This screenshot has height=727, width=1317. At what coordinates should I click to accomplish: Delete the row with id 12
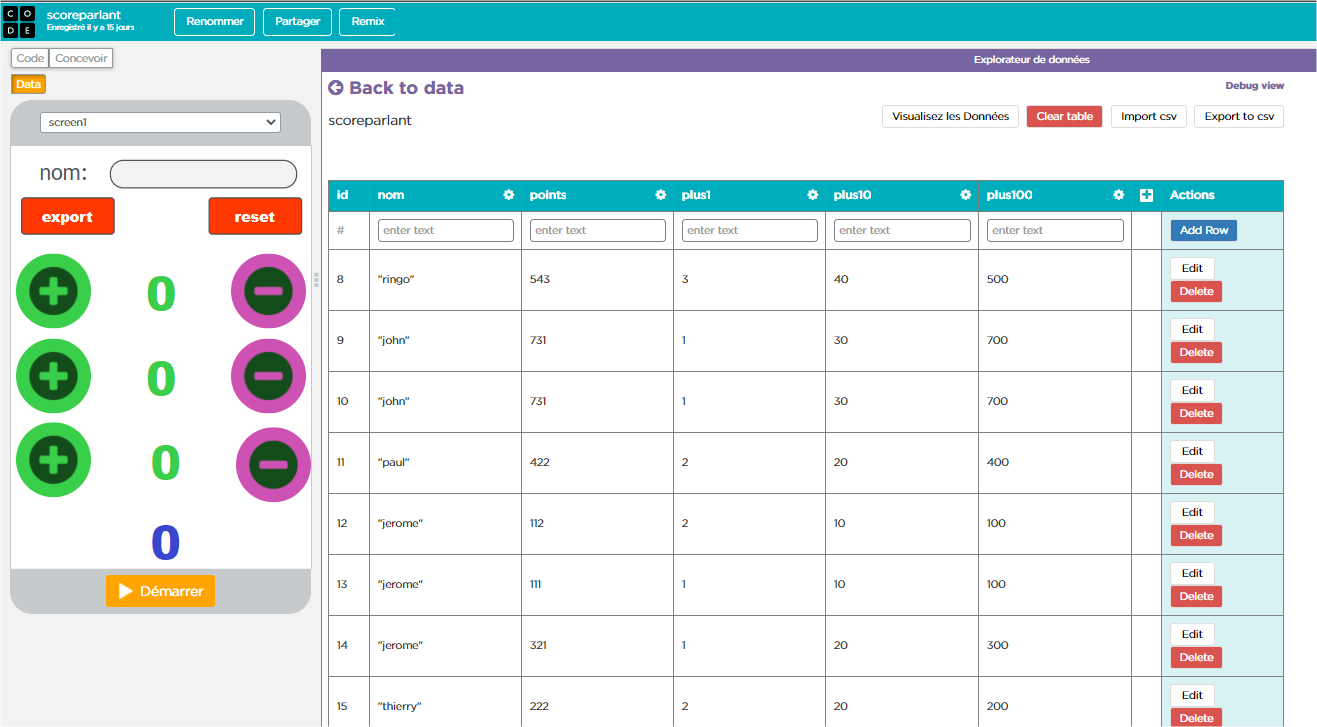click(1196, 536)
